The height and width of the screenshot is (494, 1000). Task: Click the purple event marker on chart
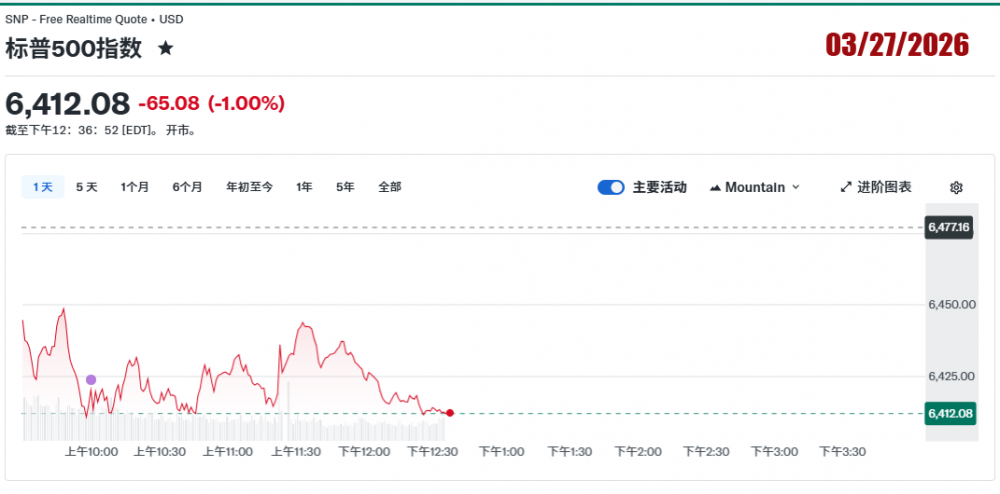[x=91, y=380]
